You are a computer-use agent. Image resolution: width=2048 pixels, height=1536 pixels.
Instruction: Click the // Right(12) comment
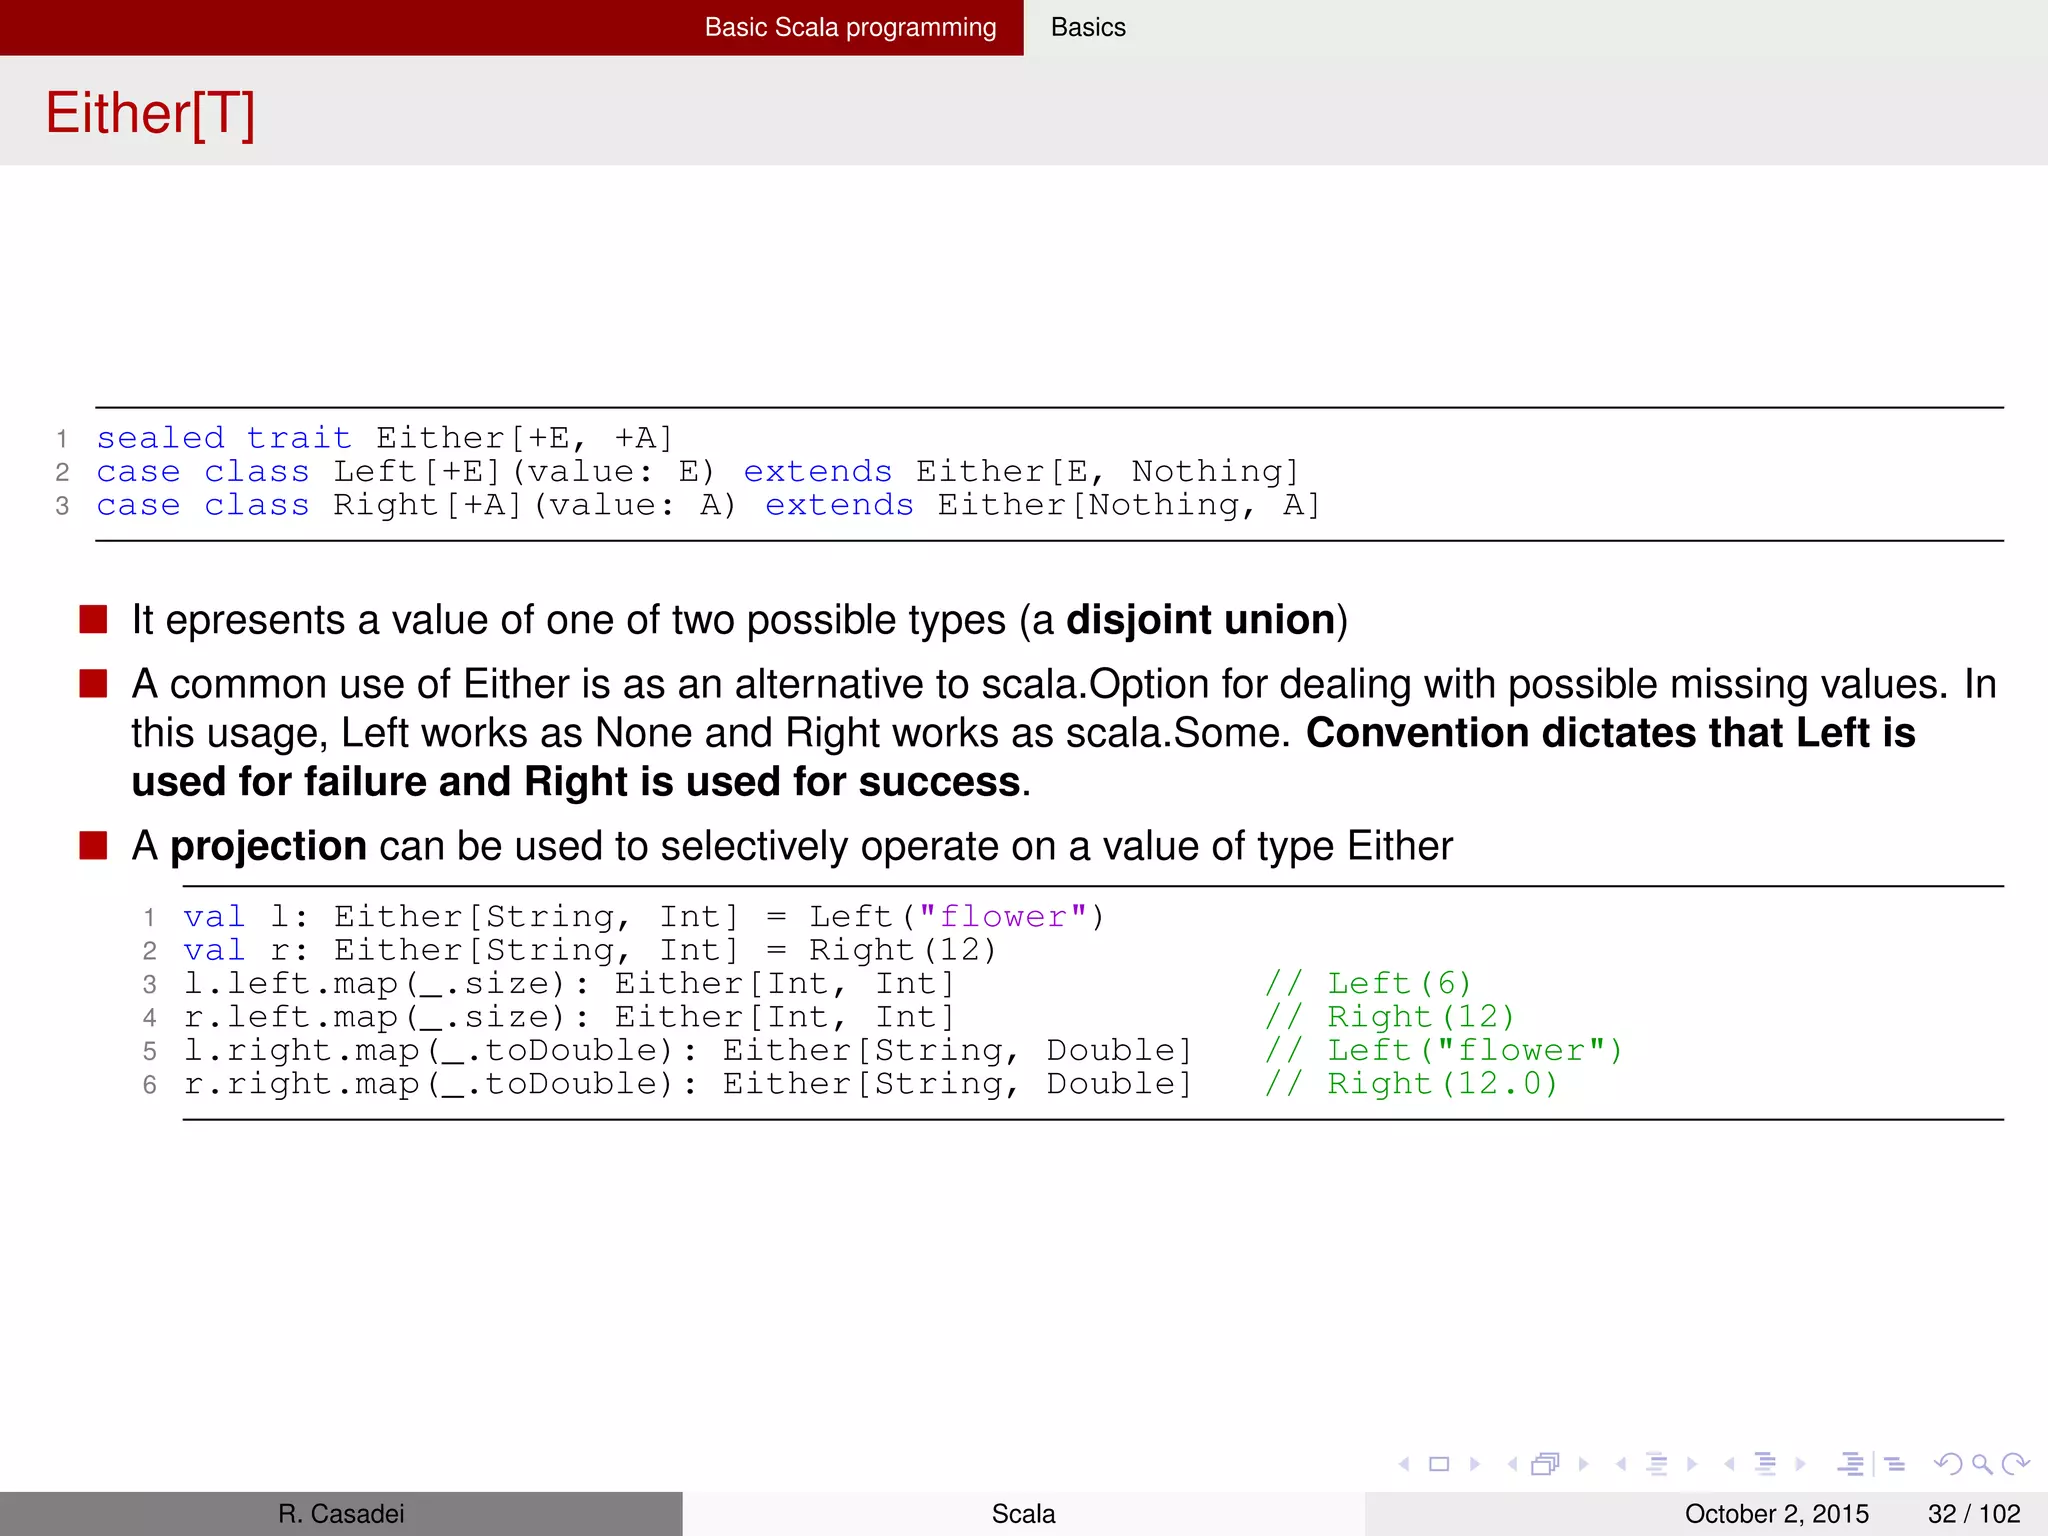1390,1018
